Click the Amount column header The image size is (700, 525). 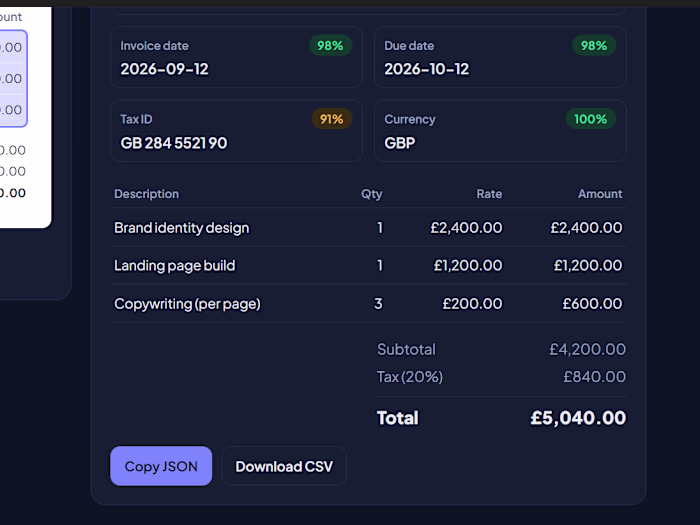[600, 194]
